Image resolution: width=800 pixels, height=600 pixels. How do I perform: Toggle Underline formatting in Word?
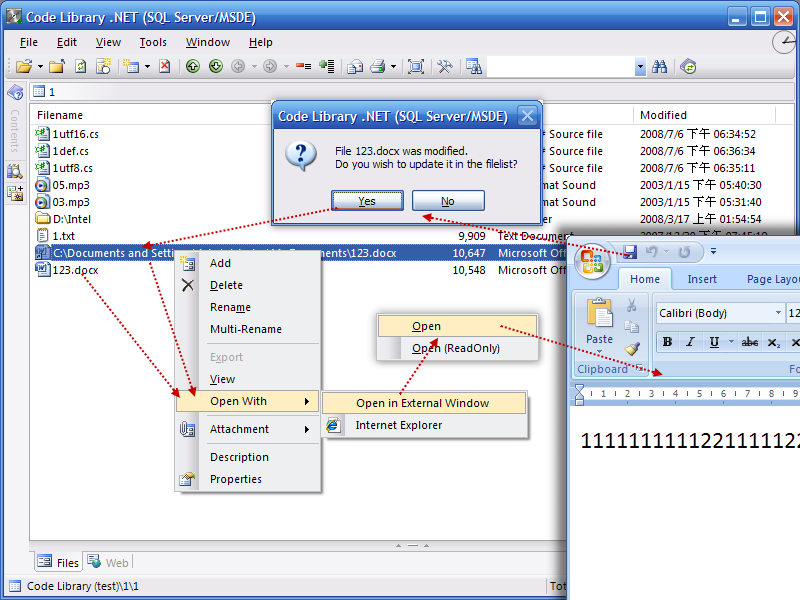714,342
